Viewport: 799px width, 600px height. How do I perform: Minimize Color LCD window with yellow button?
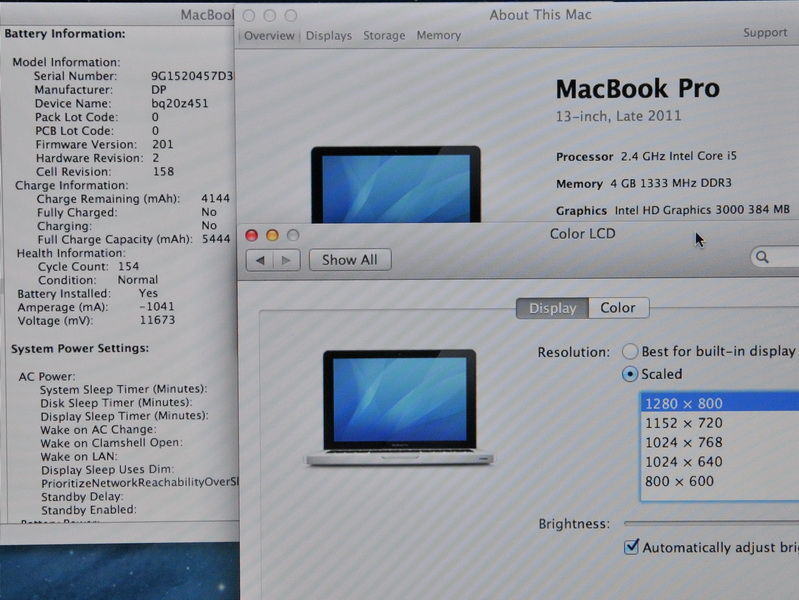click(x=272, y=235)
